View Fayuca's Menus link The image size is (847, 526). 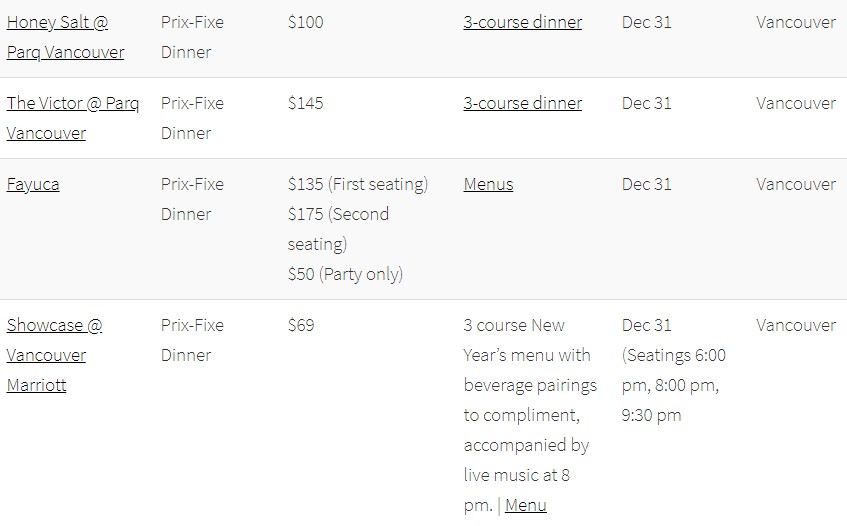tap(488, 184)
